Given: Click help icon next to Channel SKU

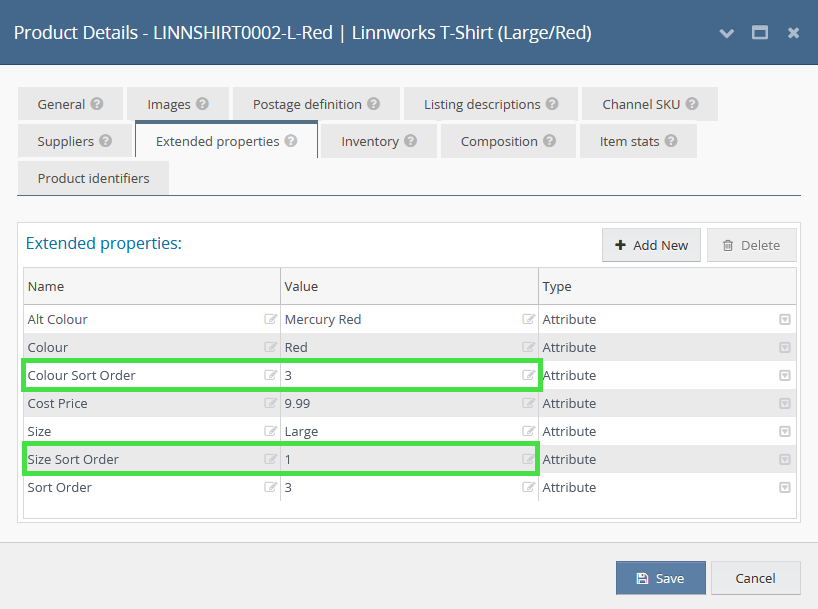Looking at the screenshot, I should point(691,104).
